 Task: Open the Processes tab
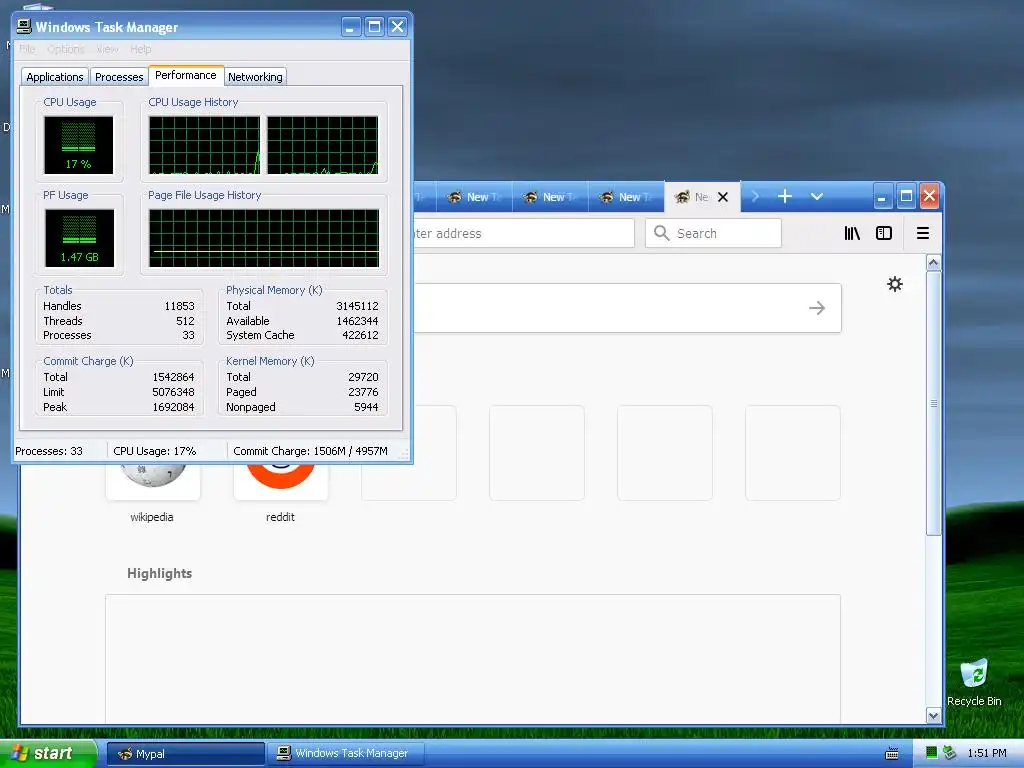pyautogui.click(x=119, y=77)
